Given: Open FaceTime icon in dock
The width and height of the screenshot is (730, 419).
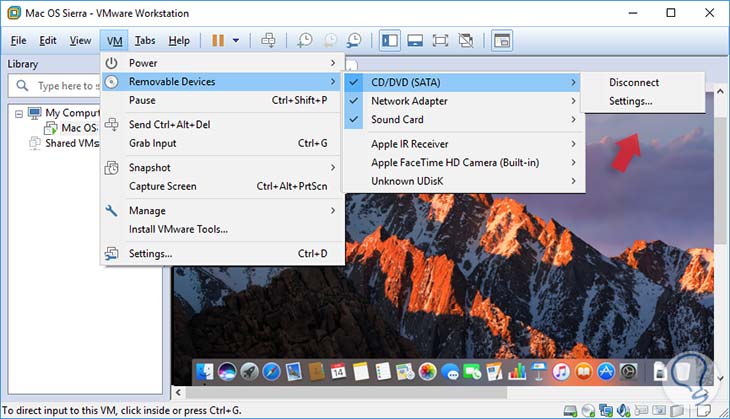Looking at the screenshot, I should (x=472, y=372).
